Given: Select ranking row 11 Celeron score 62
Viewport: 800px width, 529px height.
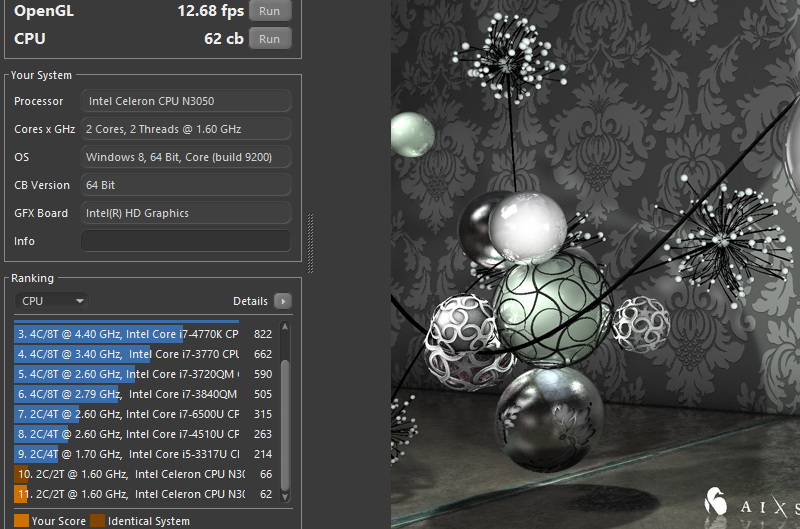Looking at the screenshot, I should 145,494.
